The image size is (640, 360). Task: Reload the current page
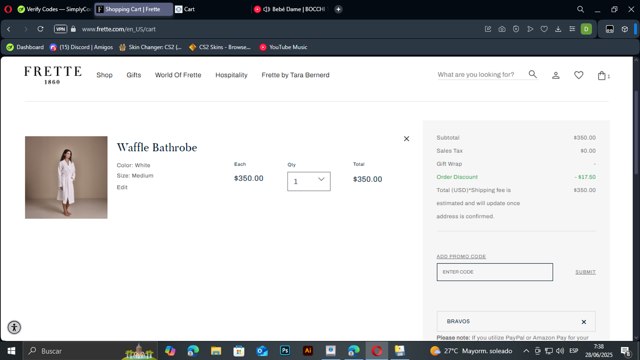(40, 29)
